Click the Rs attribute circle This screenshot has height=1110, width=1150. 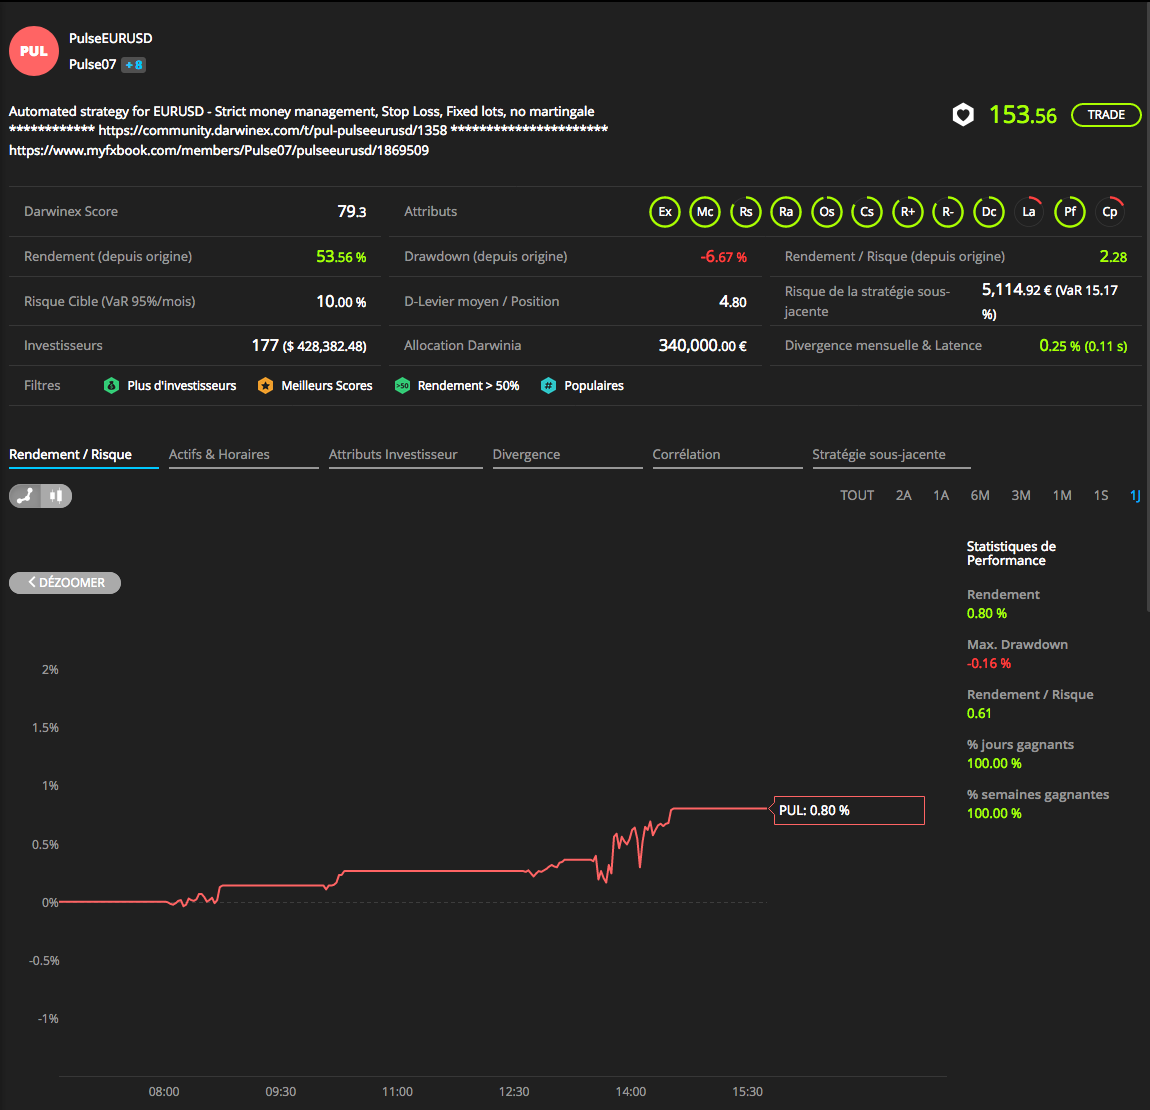pos(746,212)
